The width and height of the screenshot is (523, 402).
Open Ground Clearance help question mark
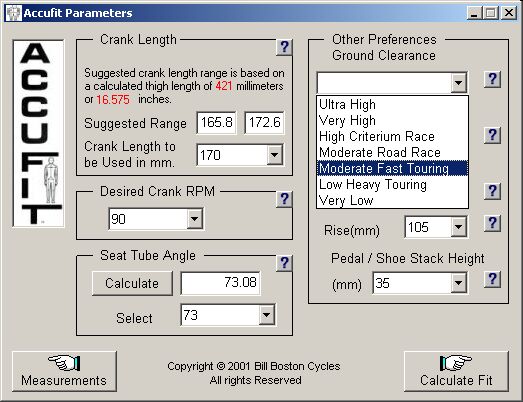point(492,79)
